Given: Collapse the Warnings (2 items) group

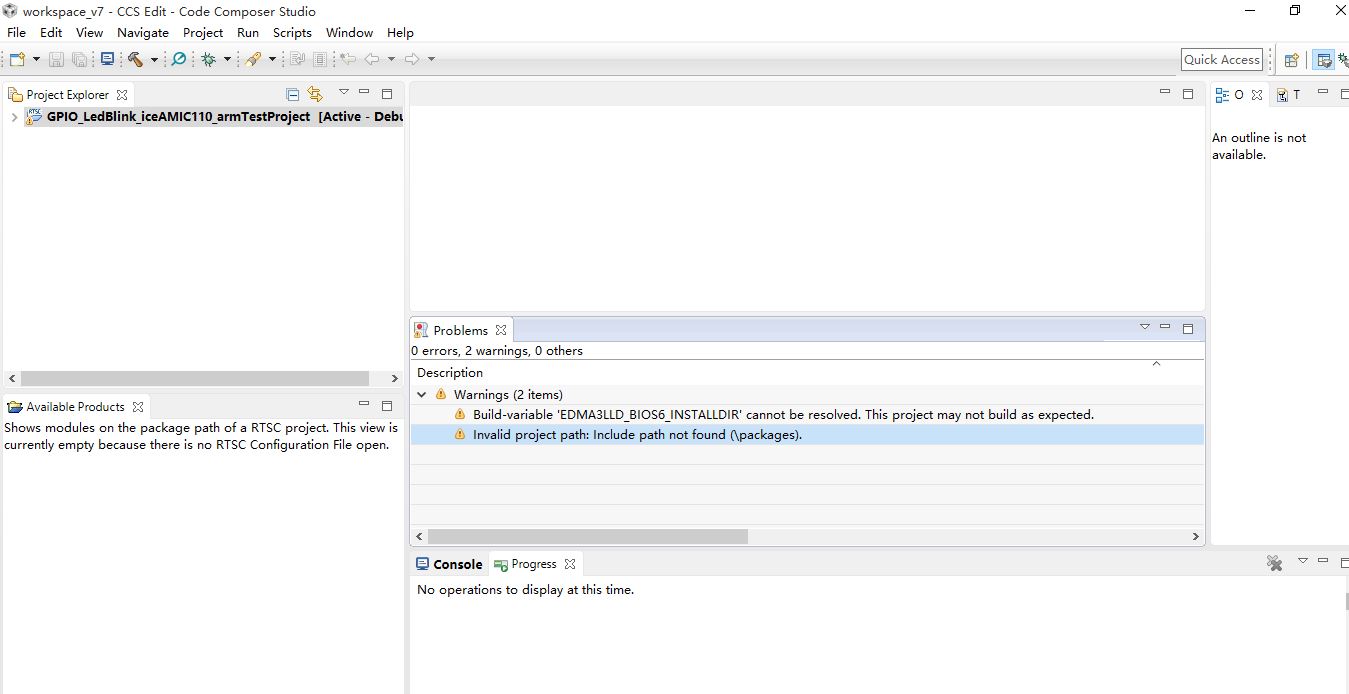Looking at the screenshot, I should 422,394.
